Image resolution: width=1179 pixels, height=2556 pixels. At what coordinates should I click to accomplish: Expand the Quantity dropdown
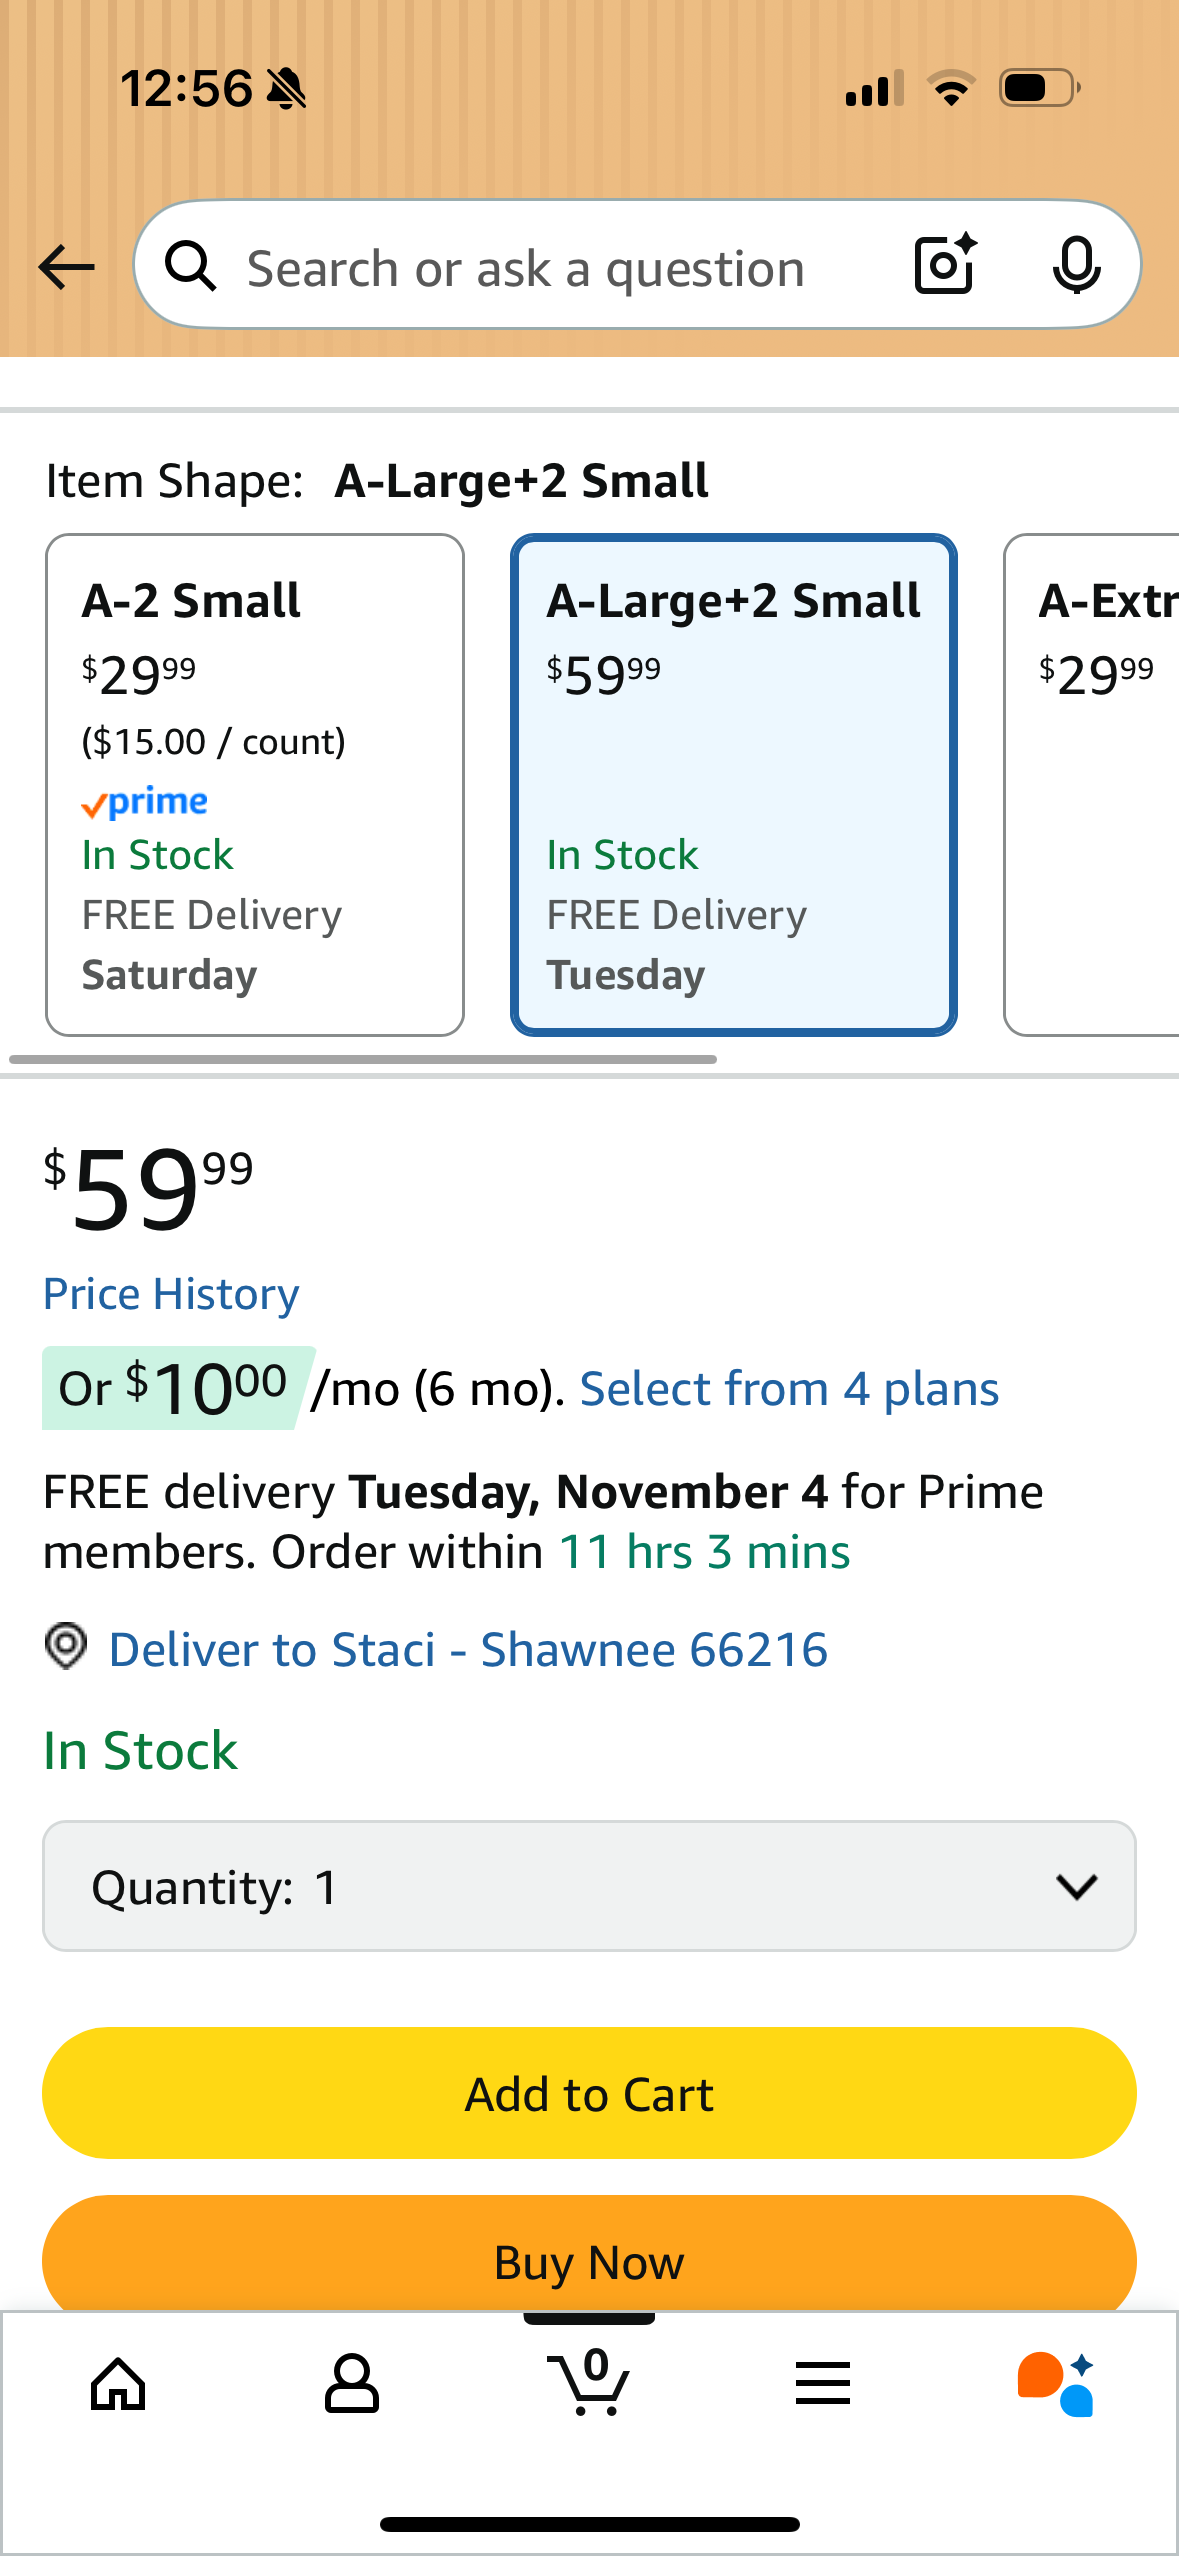[x=589, y=1886]
